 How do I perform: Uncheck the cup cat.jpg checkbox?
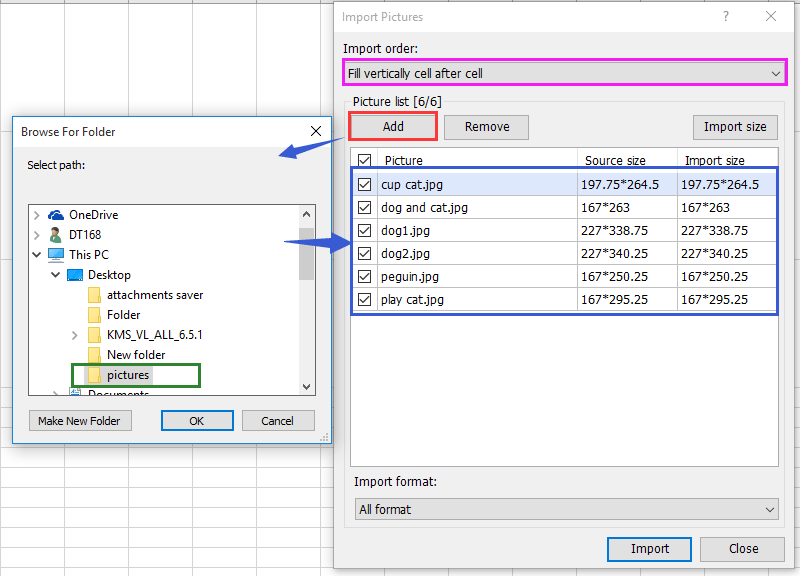[x=365, y=184]
